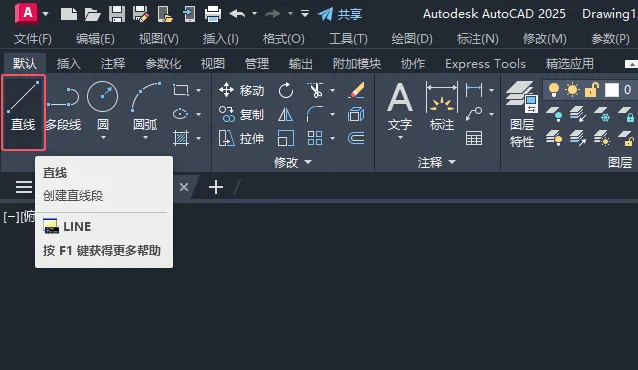The height and width of the screenshot is (370, 638).
Task: Open the 绘图(D) menu
Action: pos(412,39)
